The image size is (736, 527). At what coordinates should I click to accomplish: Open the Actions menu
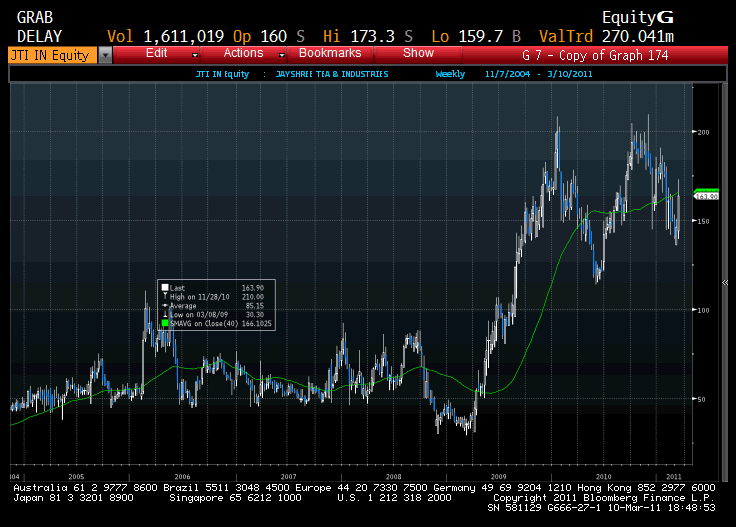243,53
